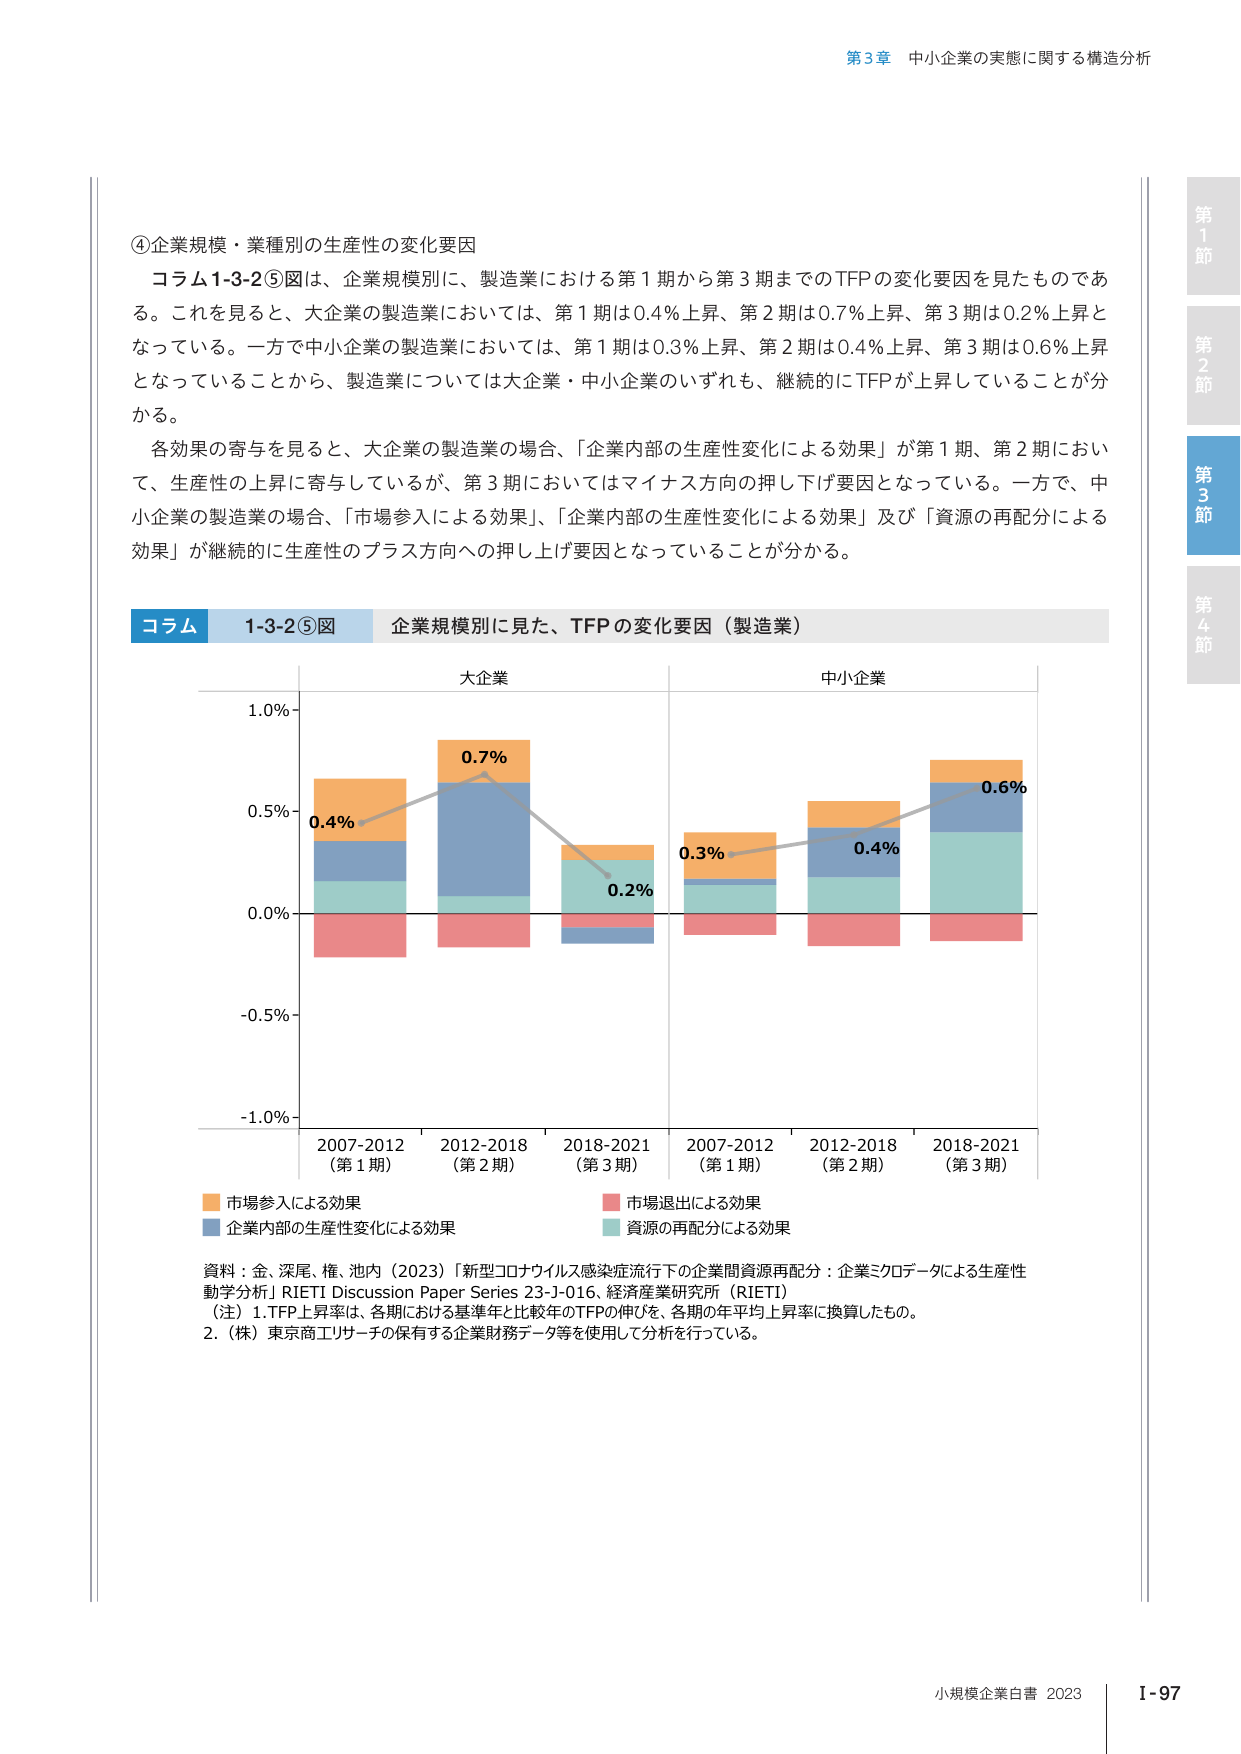This screenshot has height=1754, width=1241.
Task: Select the 第1節 side tab
Action: (1213, 236)
